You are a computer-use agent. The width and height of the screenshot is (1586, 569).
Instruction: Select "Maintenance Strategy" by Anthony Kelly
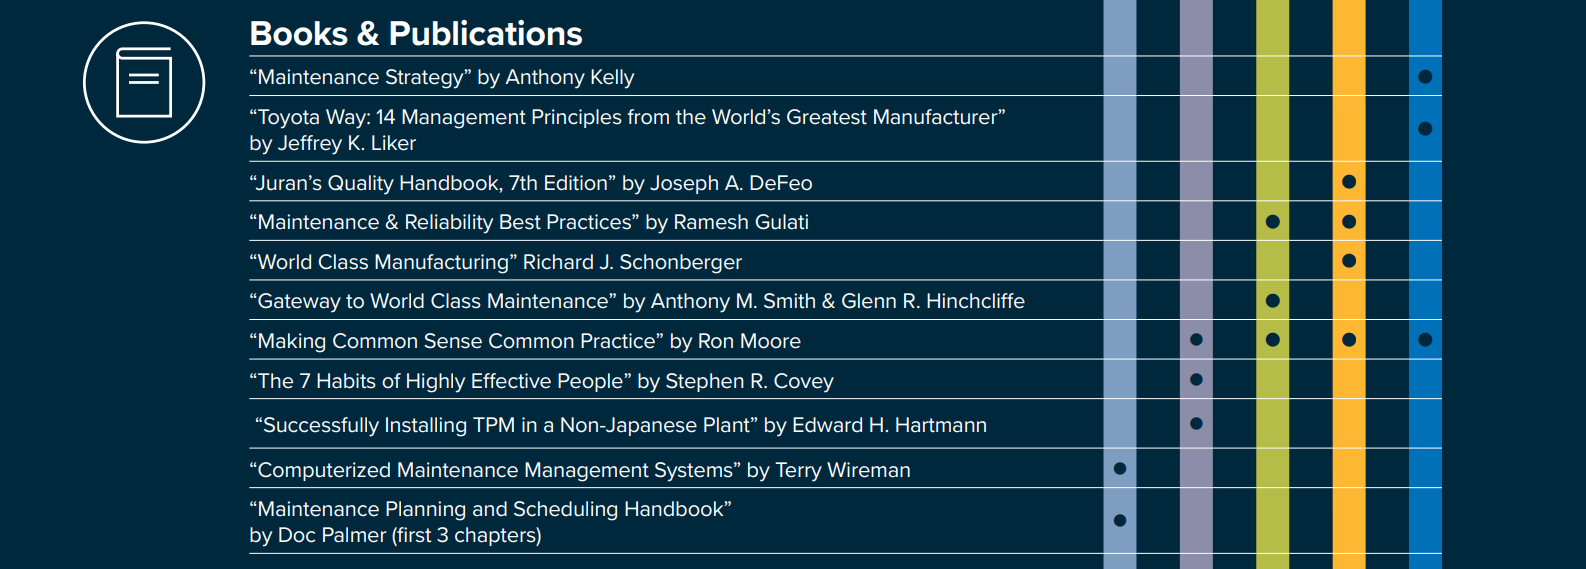point(441,77)
